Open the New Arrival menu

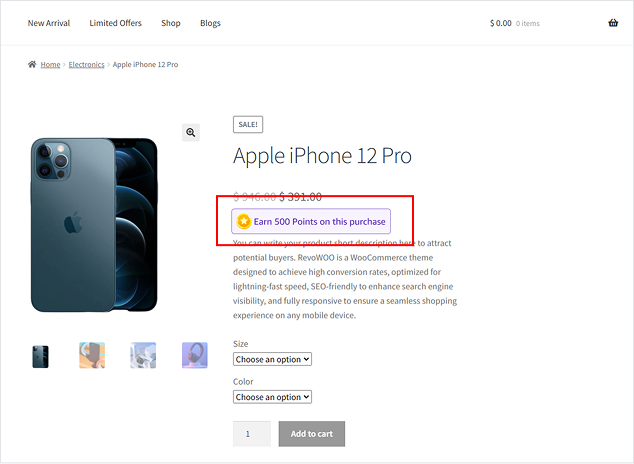49,23
